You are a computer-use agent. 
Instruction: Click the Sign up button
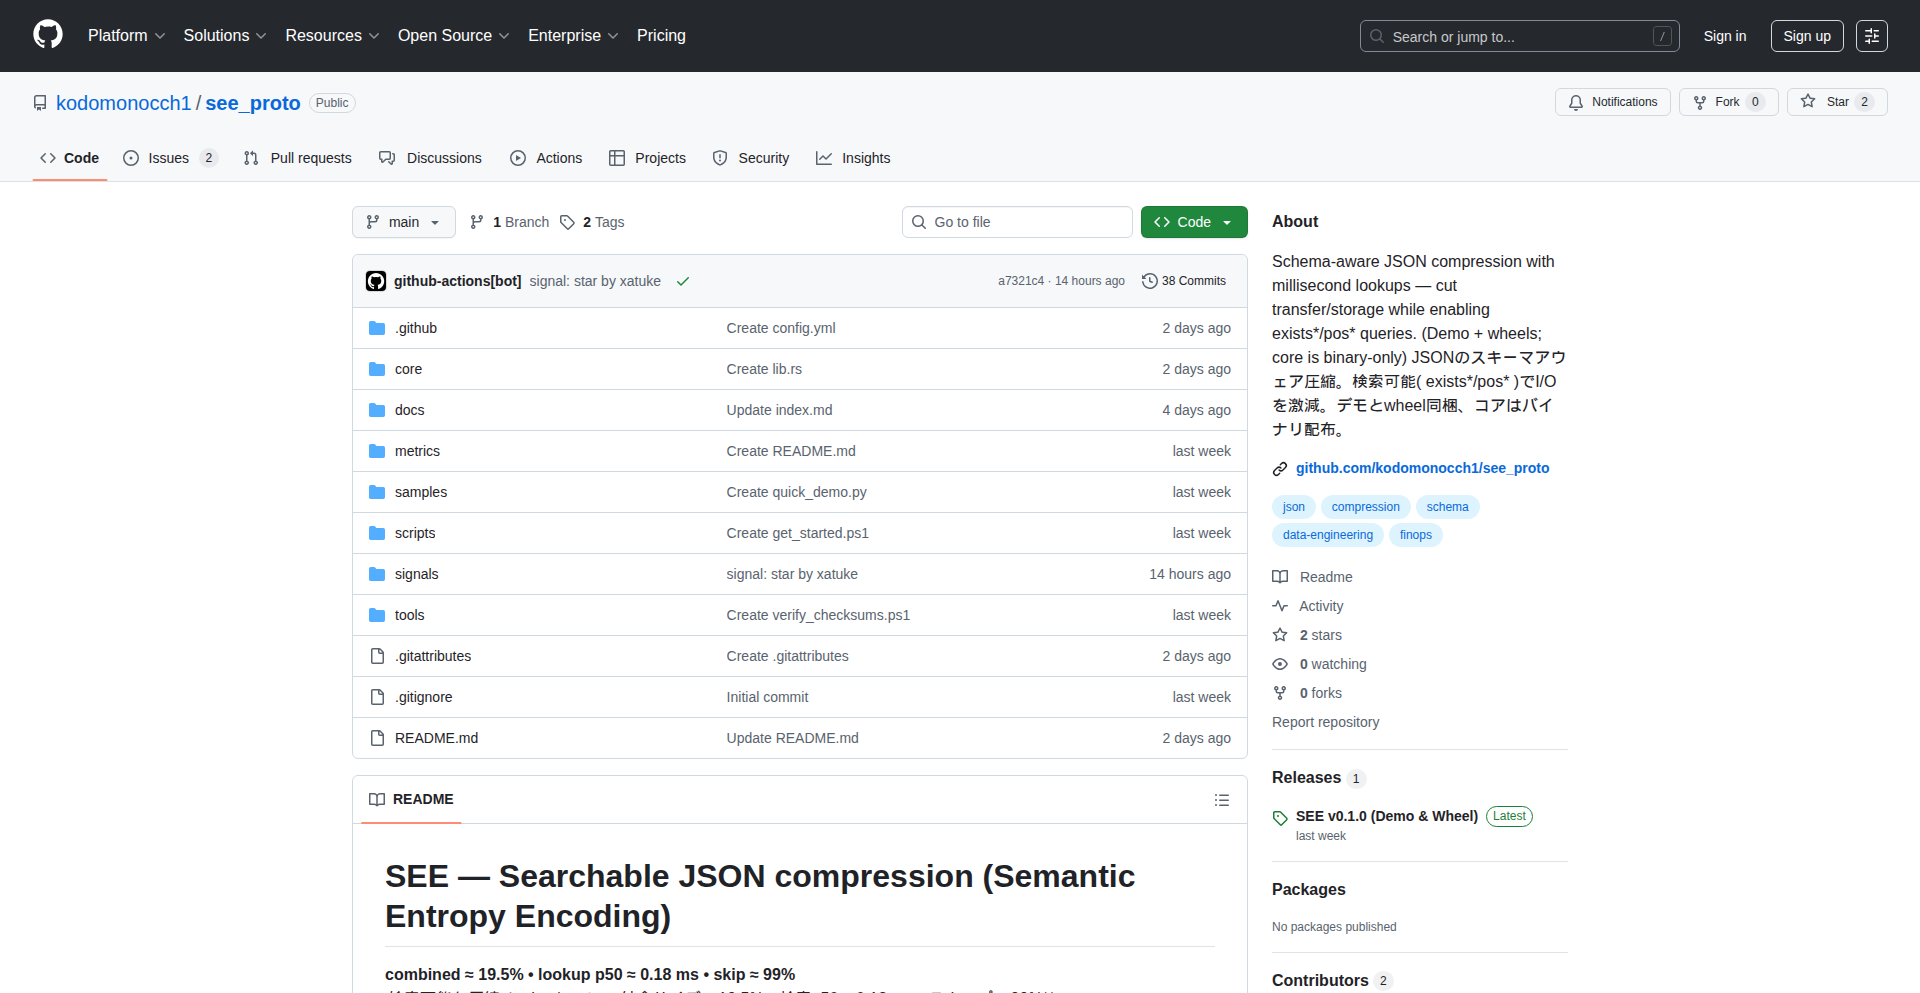[1806, 36]
